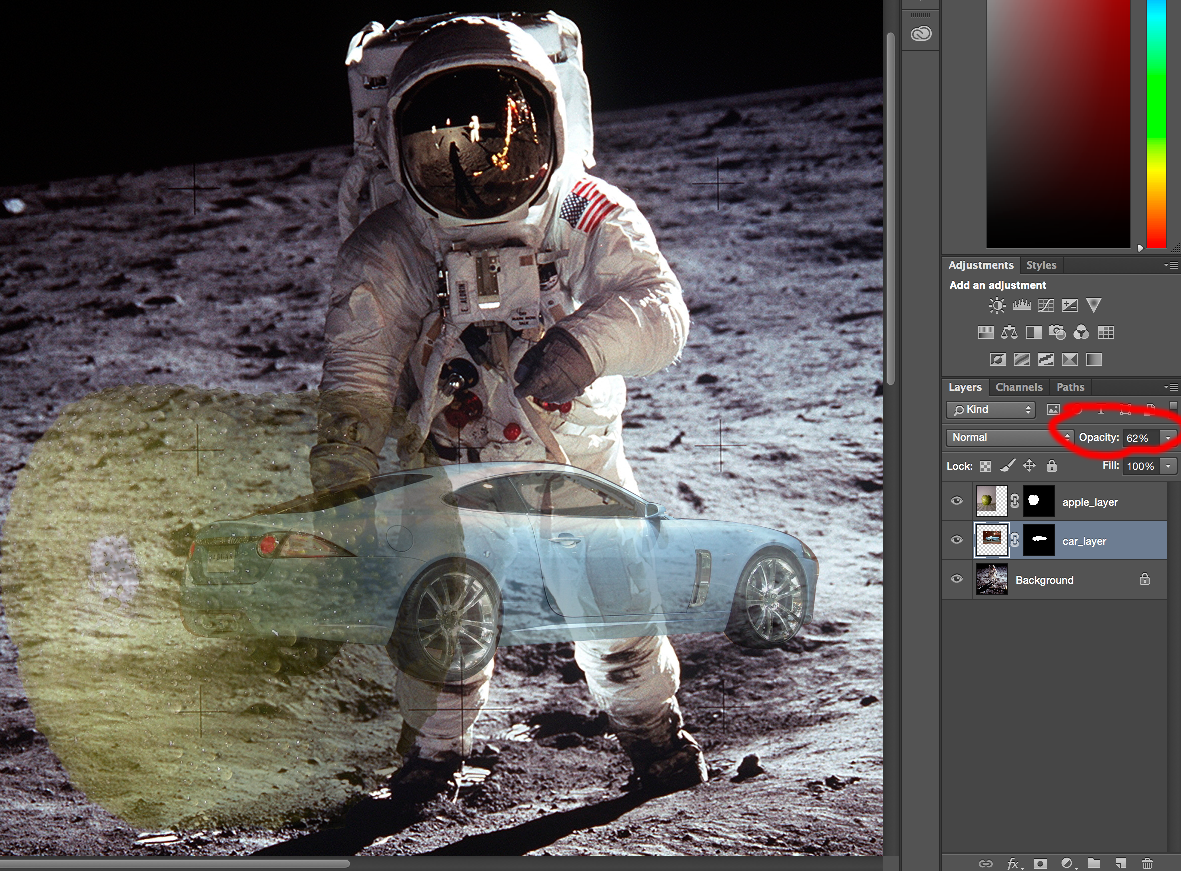Hide the Background layer
This screenshot has height=871, width=1181.
click(x=957, y=580)
